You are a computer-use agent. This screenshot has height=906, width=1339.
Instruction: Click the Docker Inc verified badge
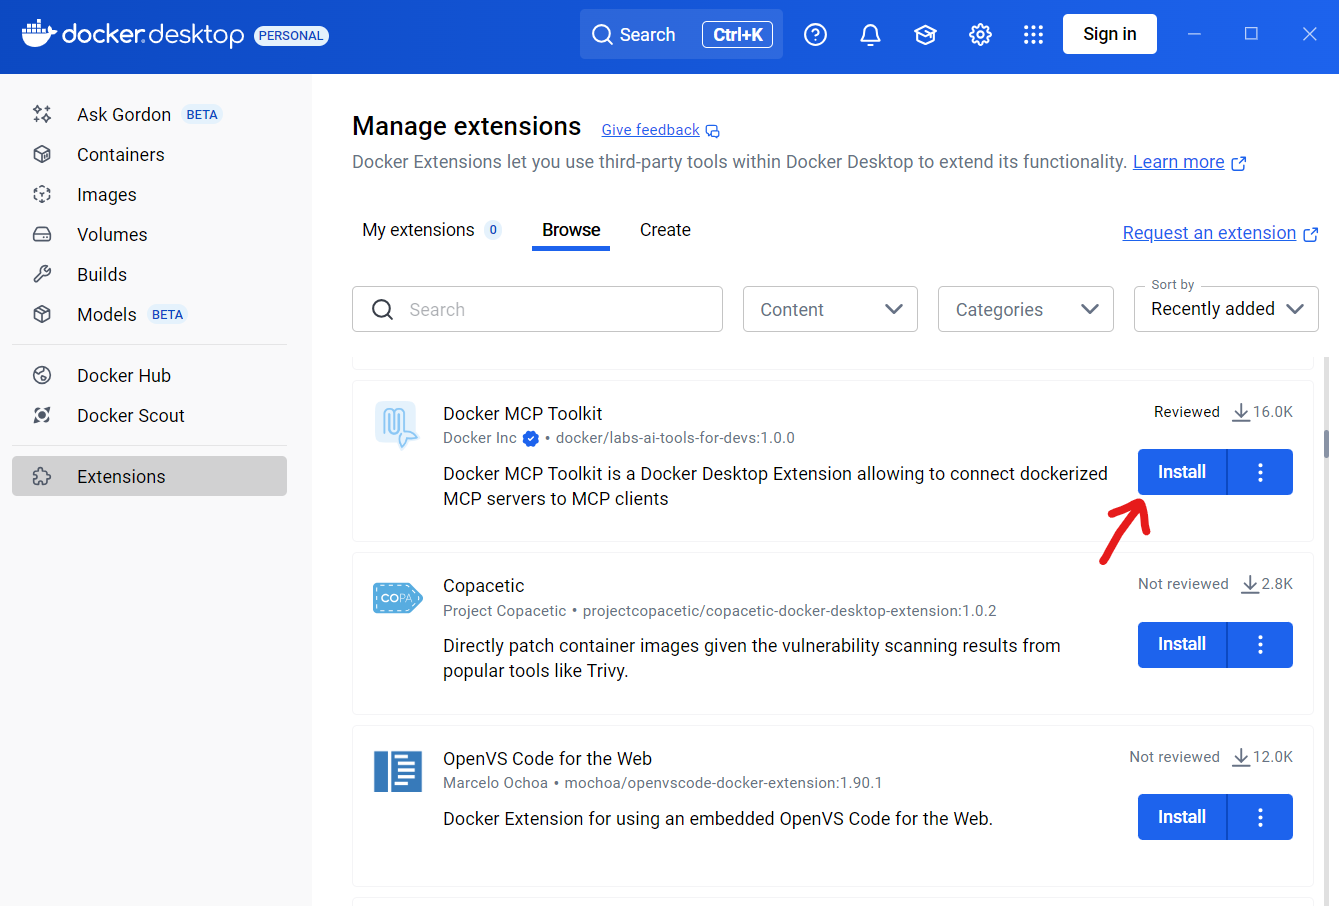tap(531, 438)
